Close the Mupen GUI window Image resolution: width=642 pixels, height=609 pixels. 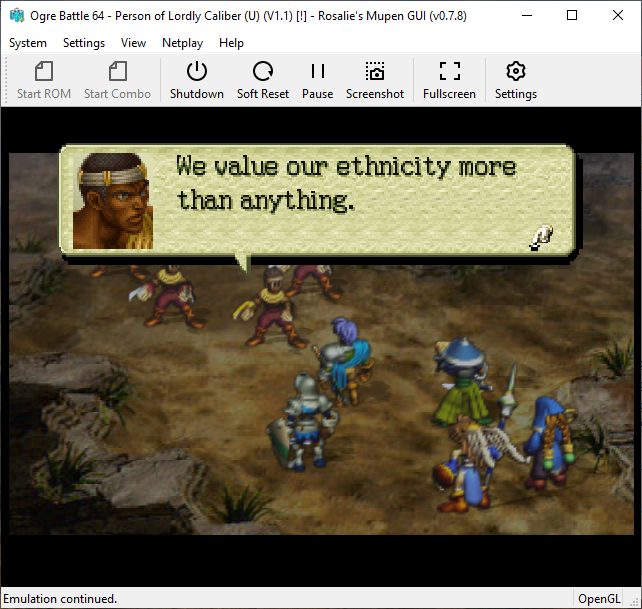point(618,16)
